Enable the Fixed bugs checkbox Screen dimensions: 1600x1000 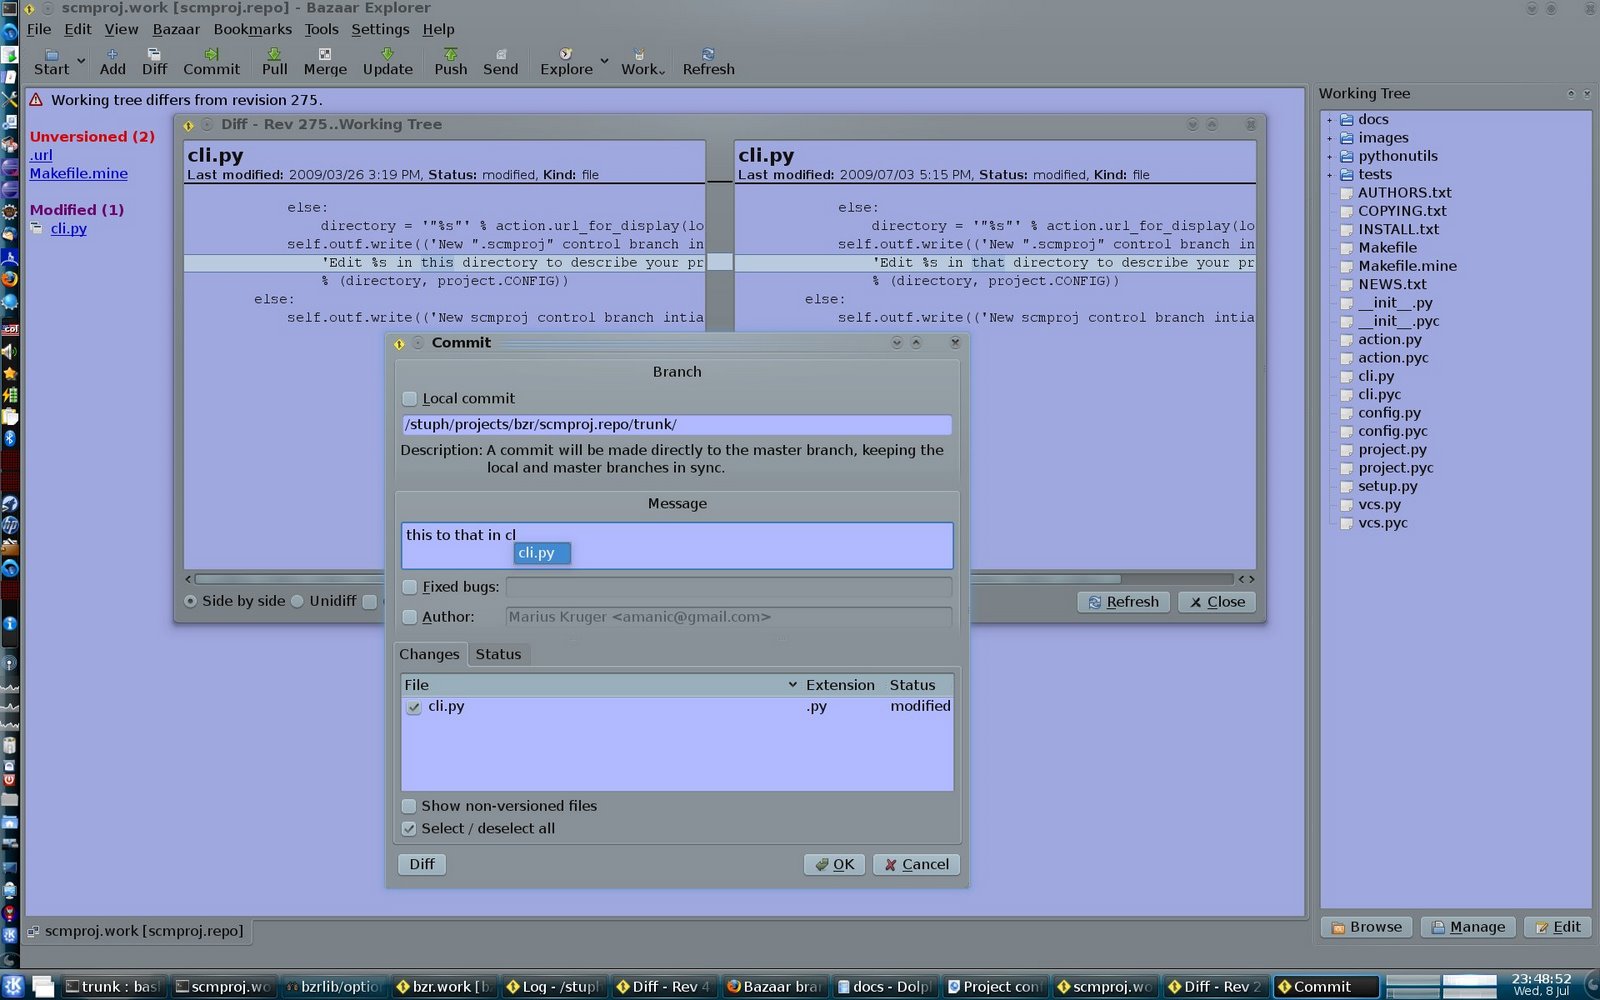pyautogui.click(x=409, y=587)
